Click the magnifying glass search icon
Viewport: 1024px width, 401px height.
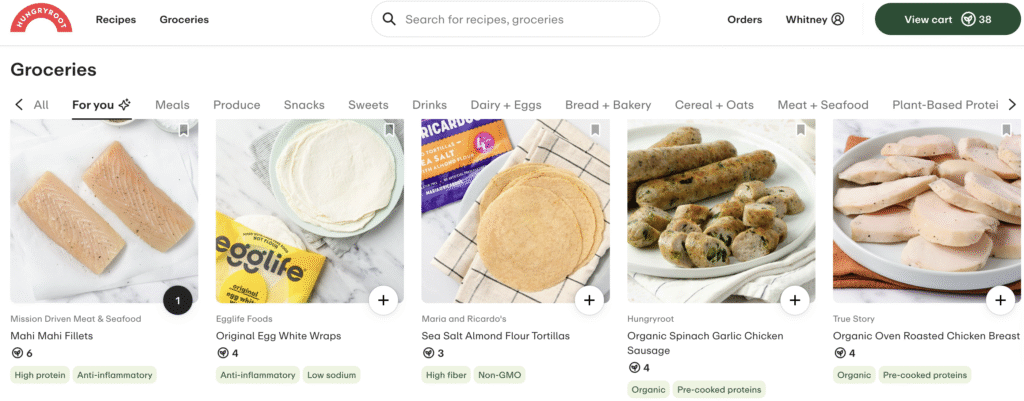click(389, 19)
